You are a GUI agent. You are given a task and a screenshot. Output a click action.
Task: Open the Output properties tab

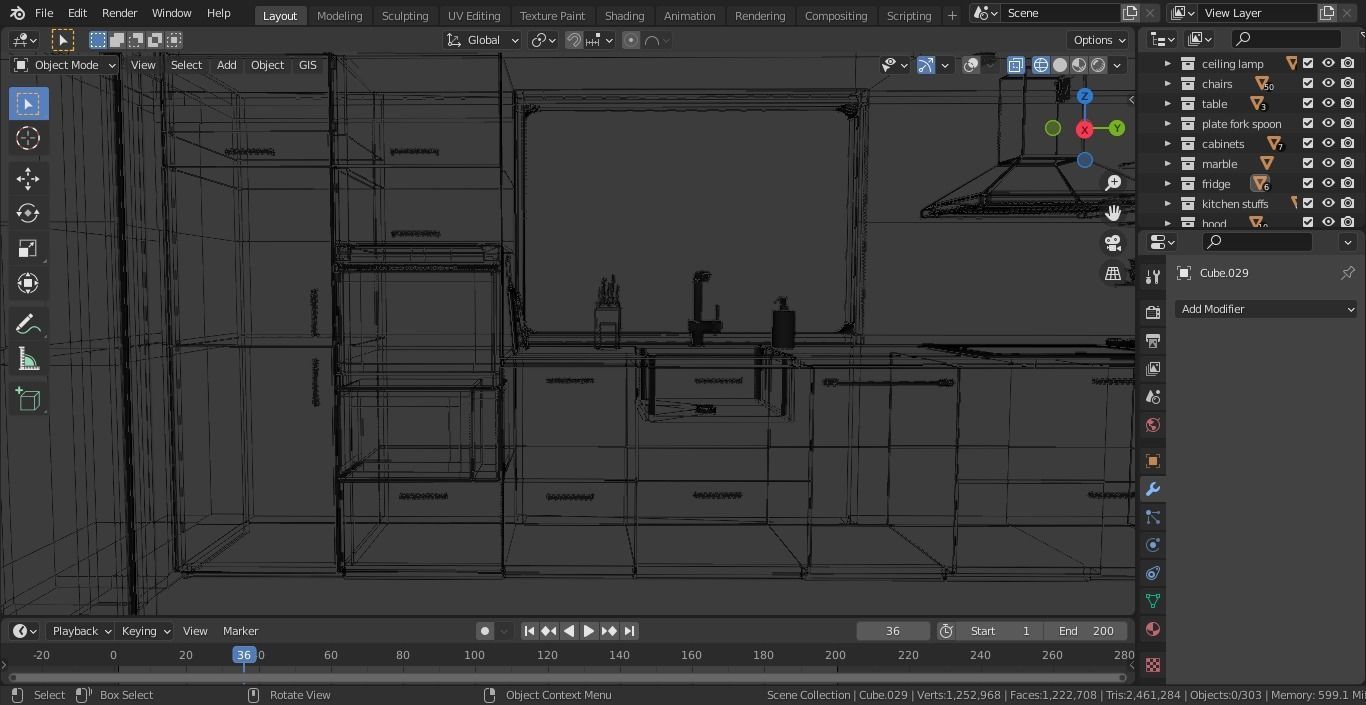pyautogui.click(x=1153, y=341)
